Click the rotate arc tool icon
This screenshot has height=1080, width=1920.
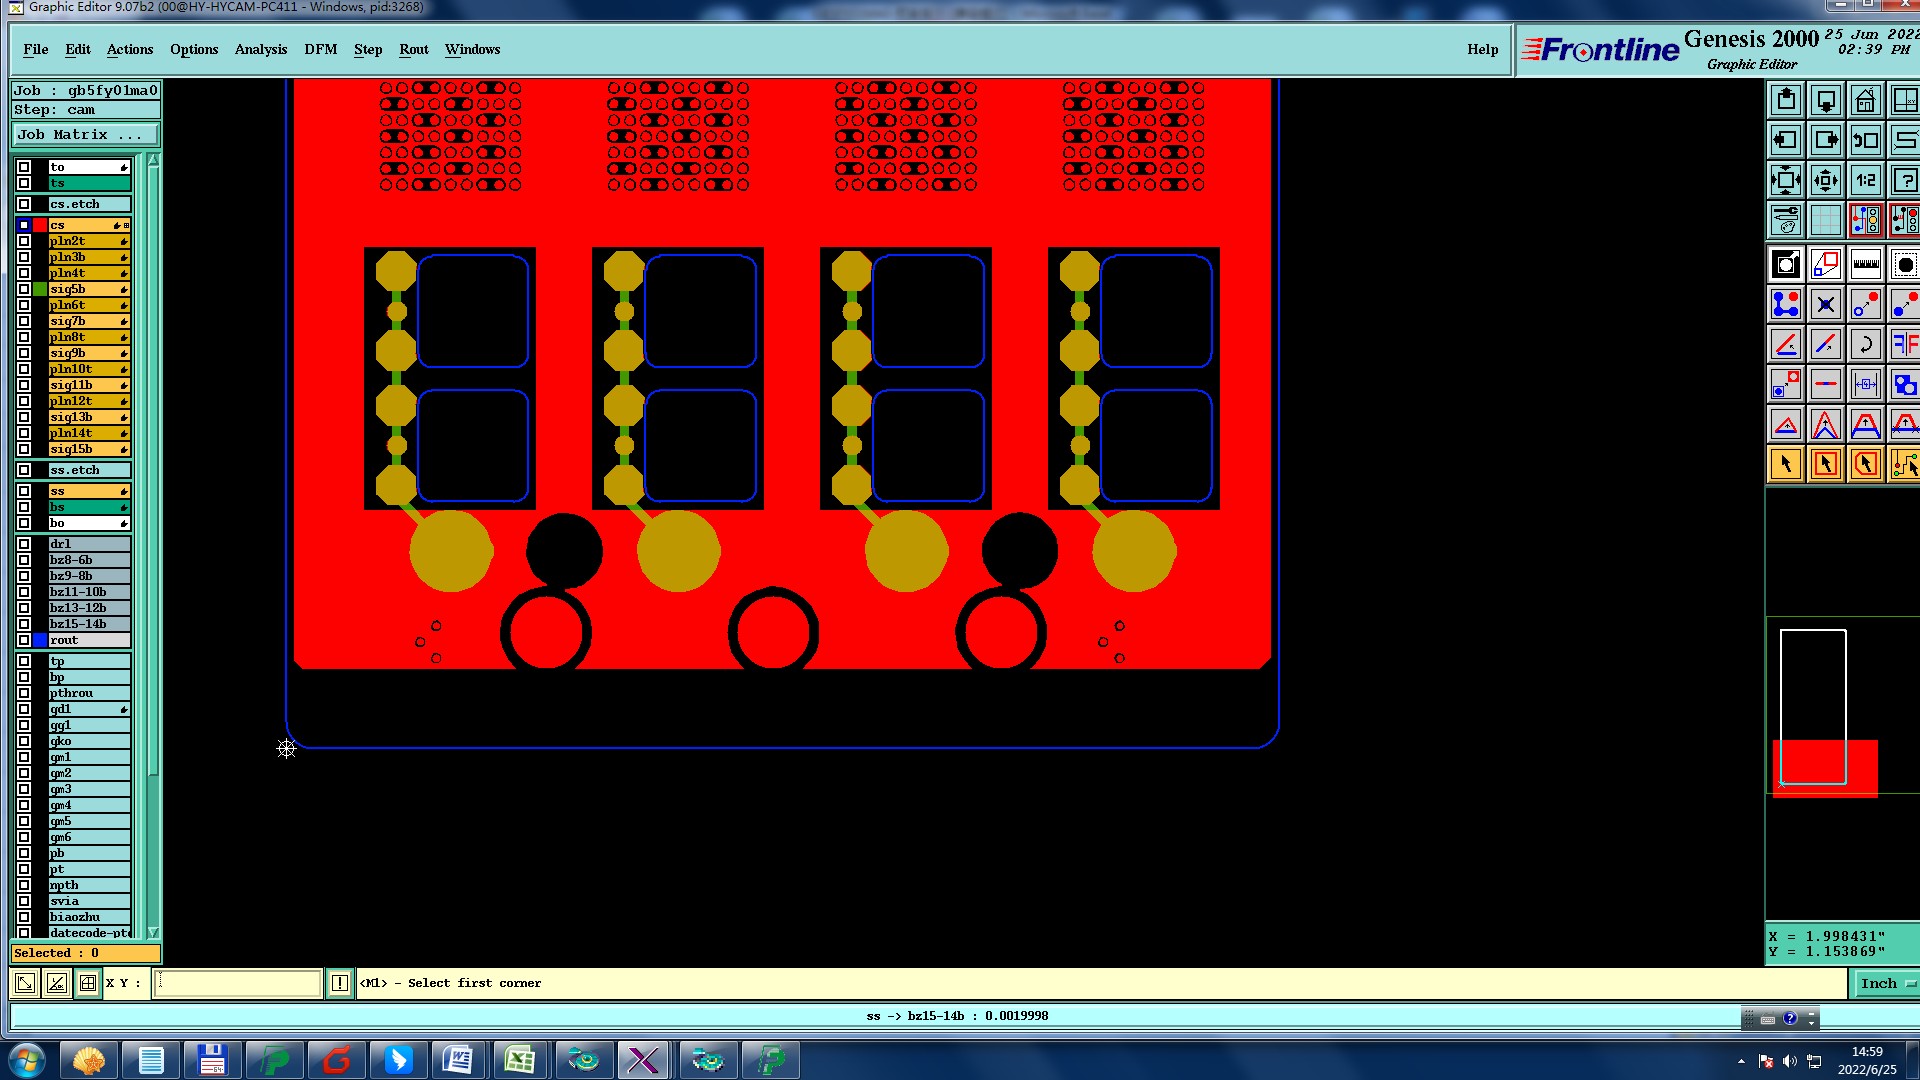click(x=1865, y=345)
